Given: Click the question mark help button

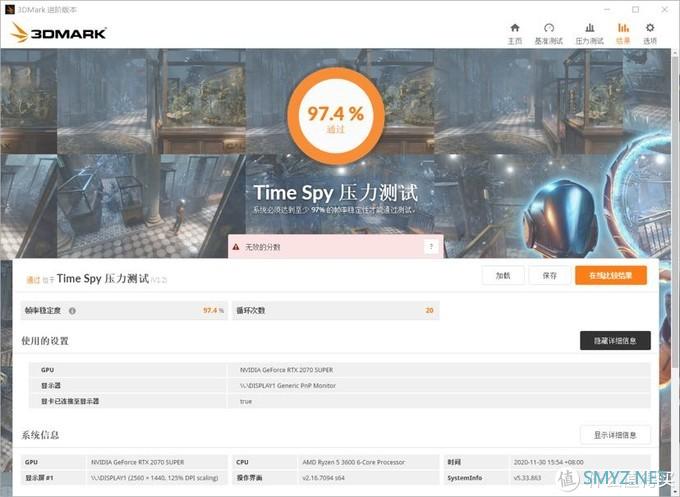Looking at the screenshot, I should pyautogui.click(x=431, y=247).
